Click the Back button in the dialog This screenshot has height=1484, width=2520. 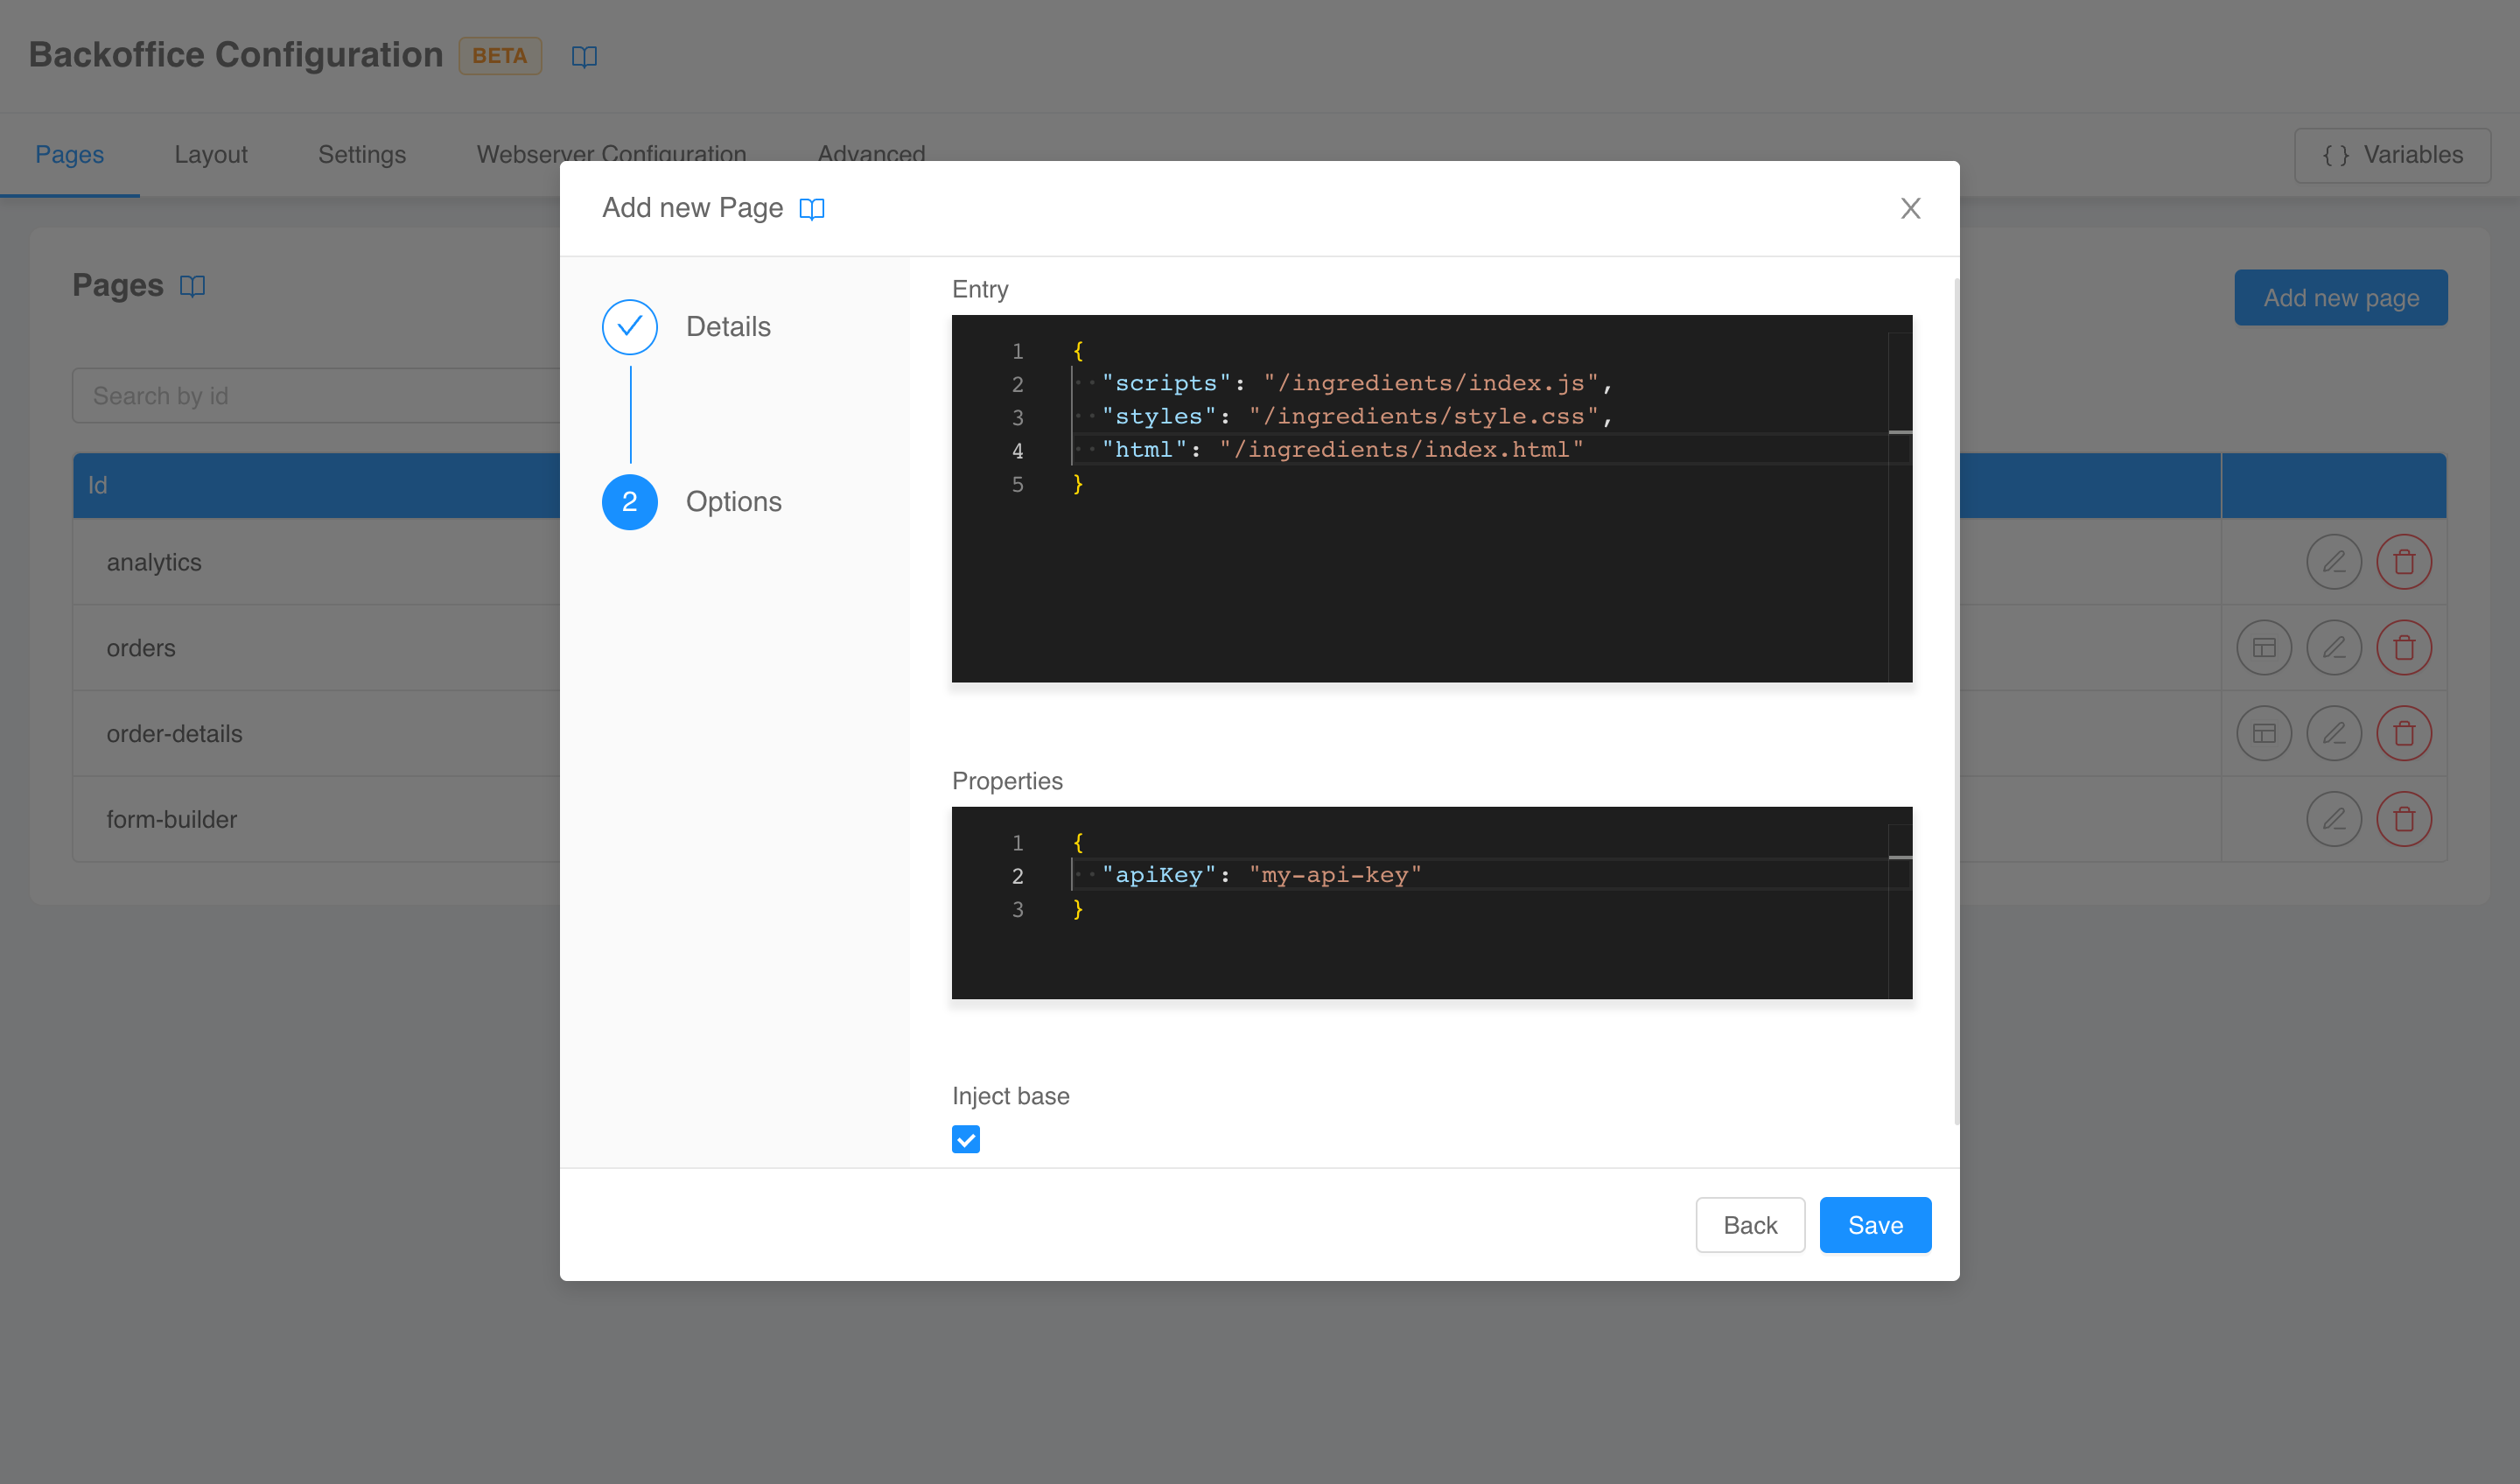pos(1750,1224)
